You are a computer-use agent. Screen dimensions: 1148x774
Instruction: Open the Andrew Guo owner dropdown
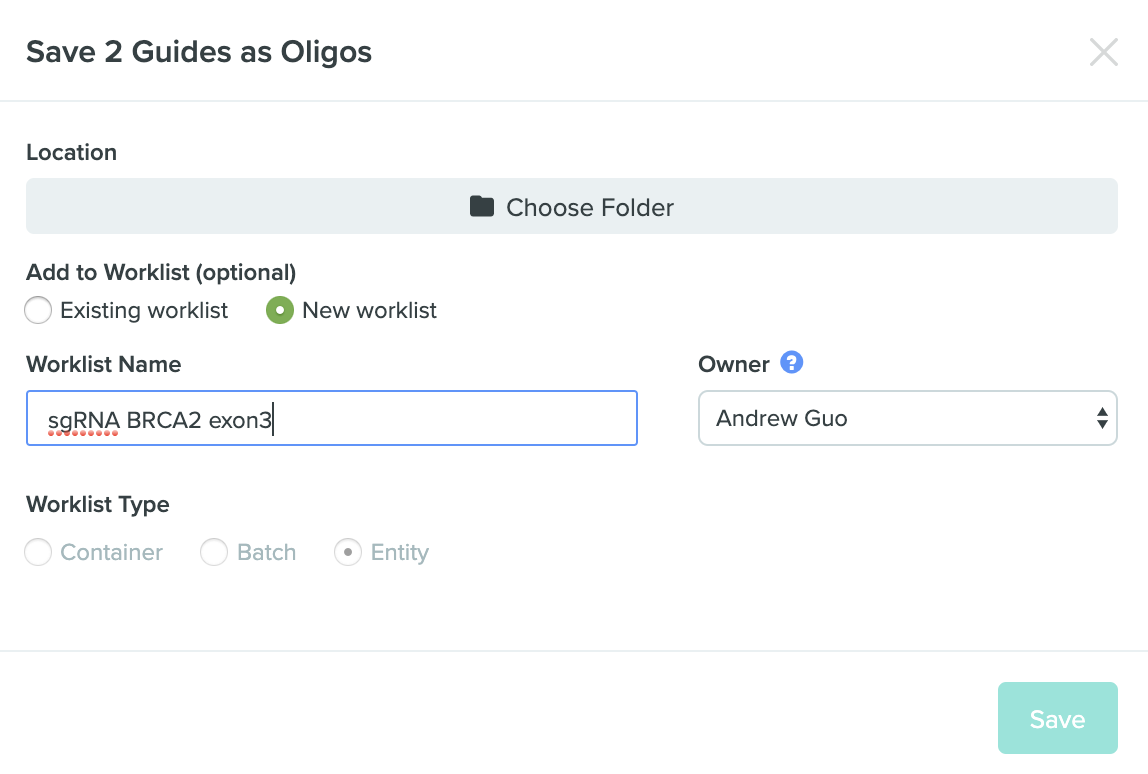[x=908, y=418]
